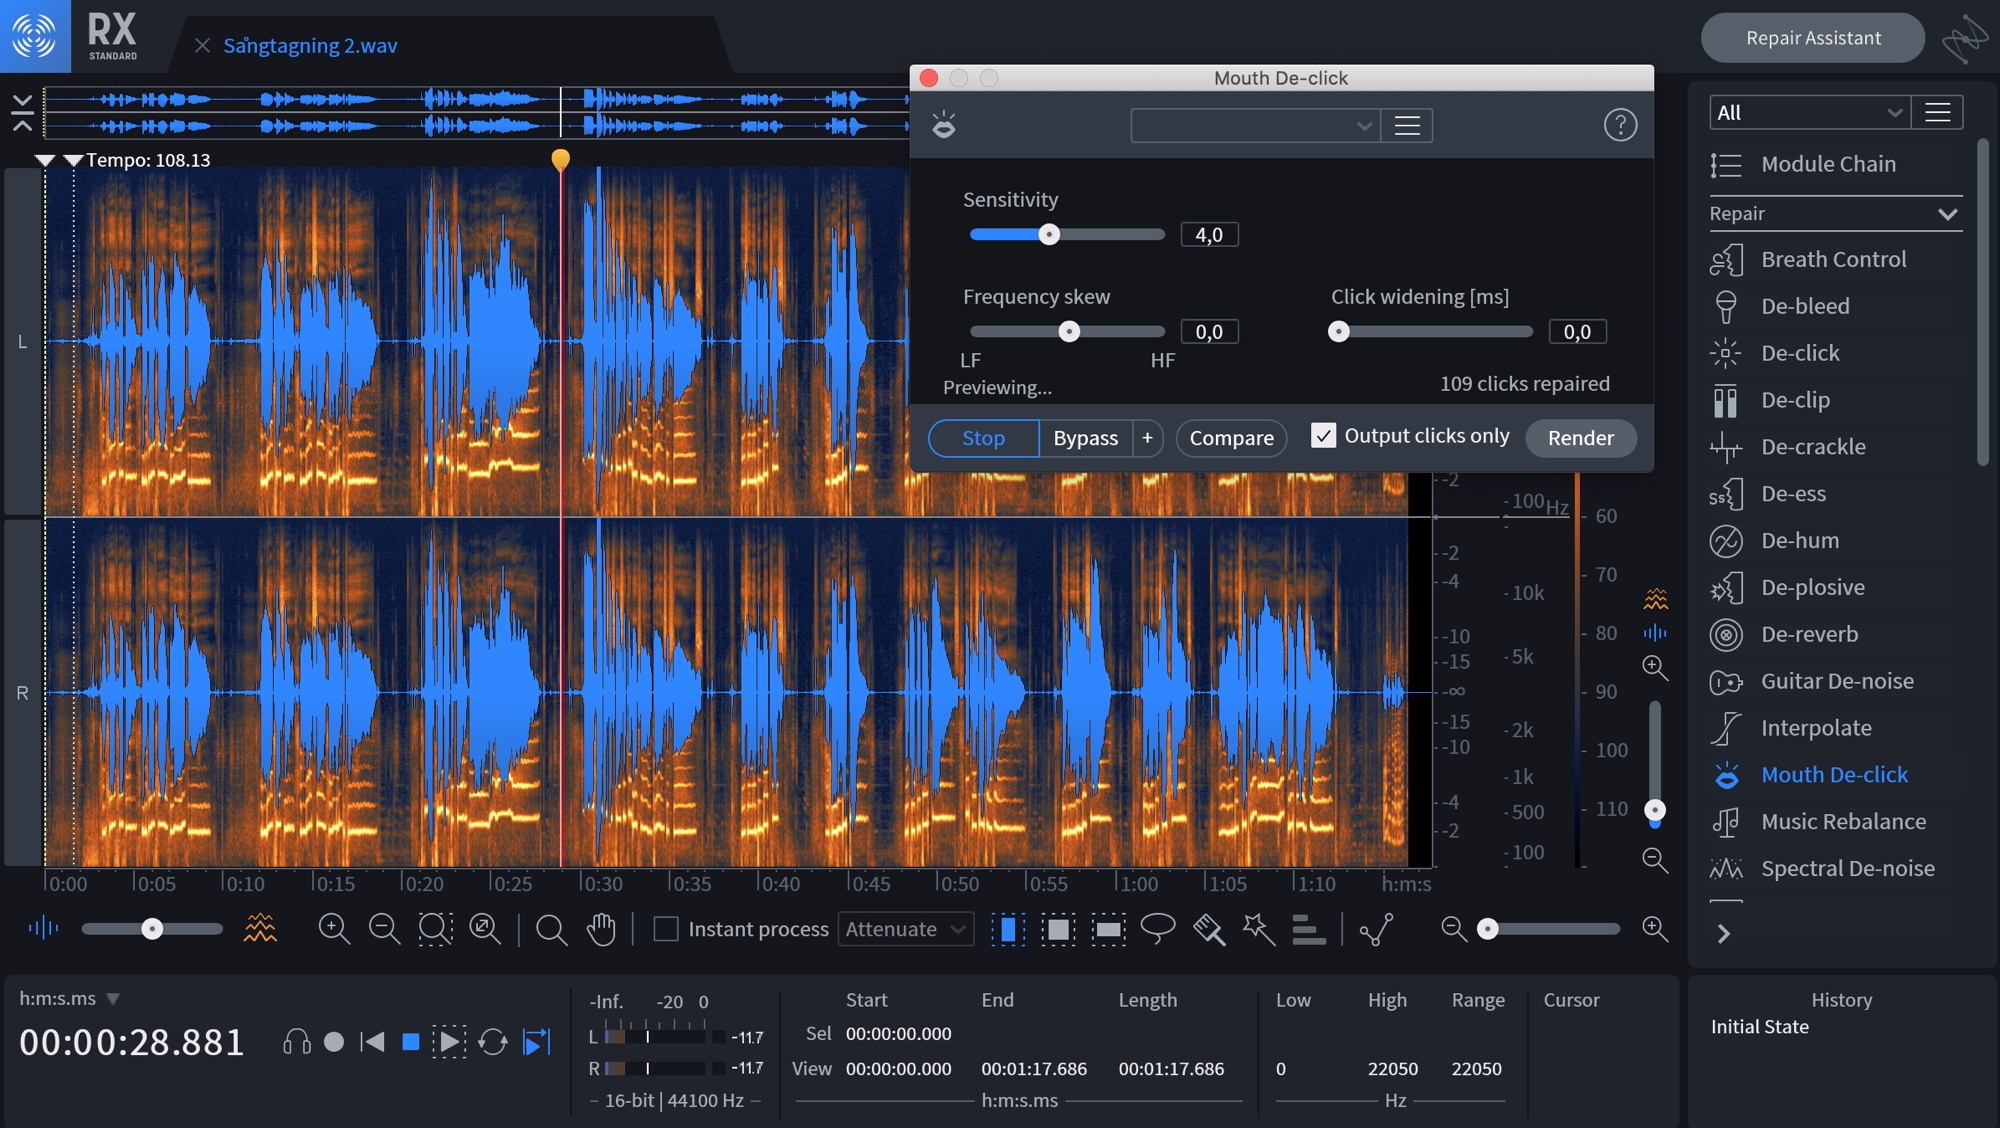This screenshot has height=1128, width=2000.
Task: Open Spectral De-noise module
Action: [x=1822, y=869]
